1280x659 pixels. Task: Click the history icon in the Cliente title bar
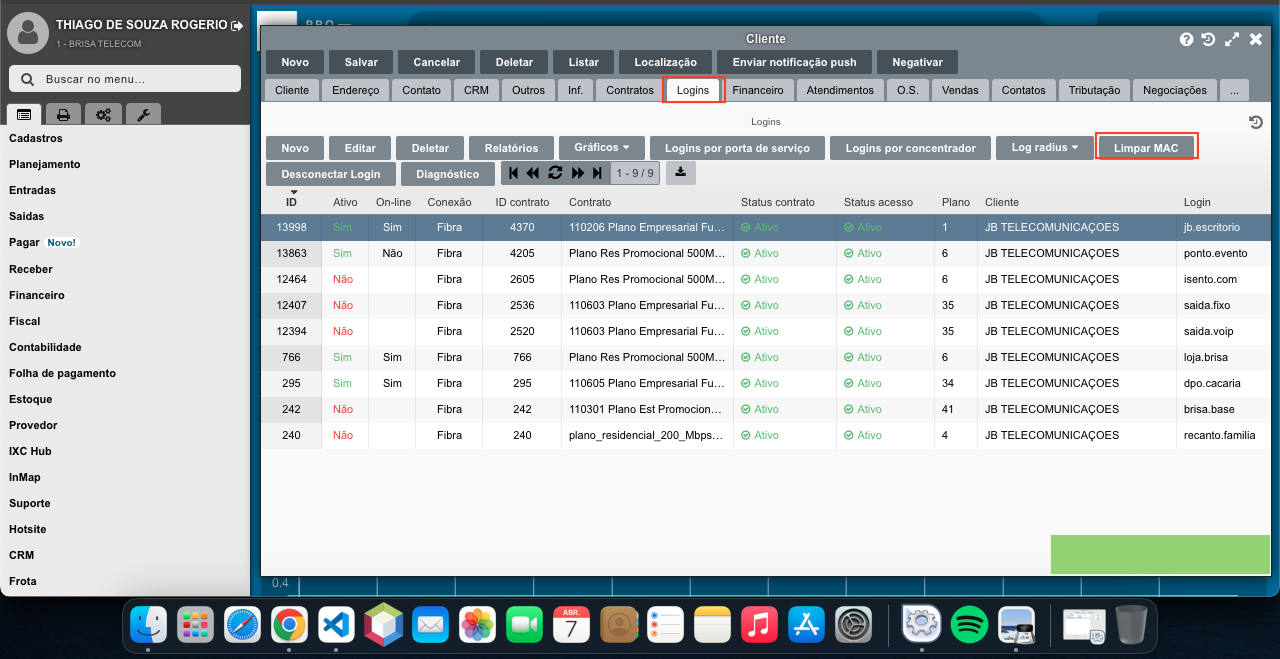pos(1208,39)
